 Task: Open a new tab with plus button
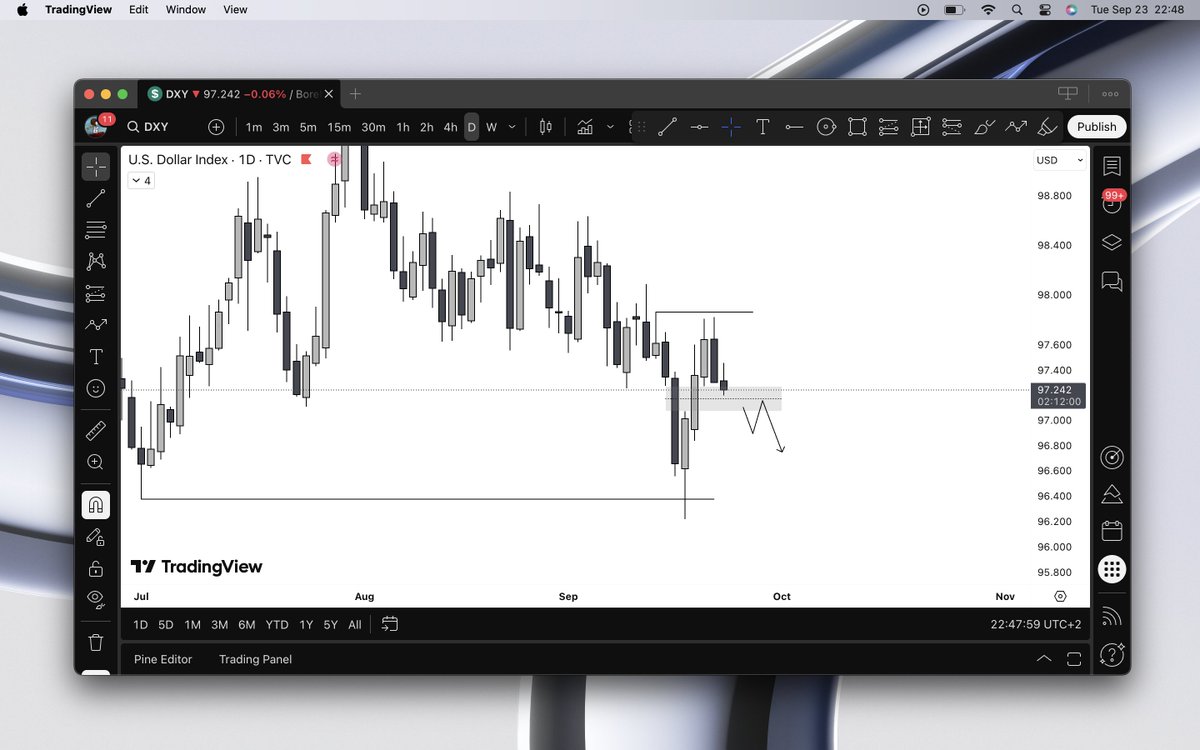point(355,94)
